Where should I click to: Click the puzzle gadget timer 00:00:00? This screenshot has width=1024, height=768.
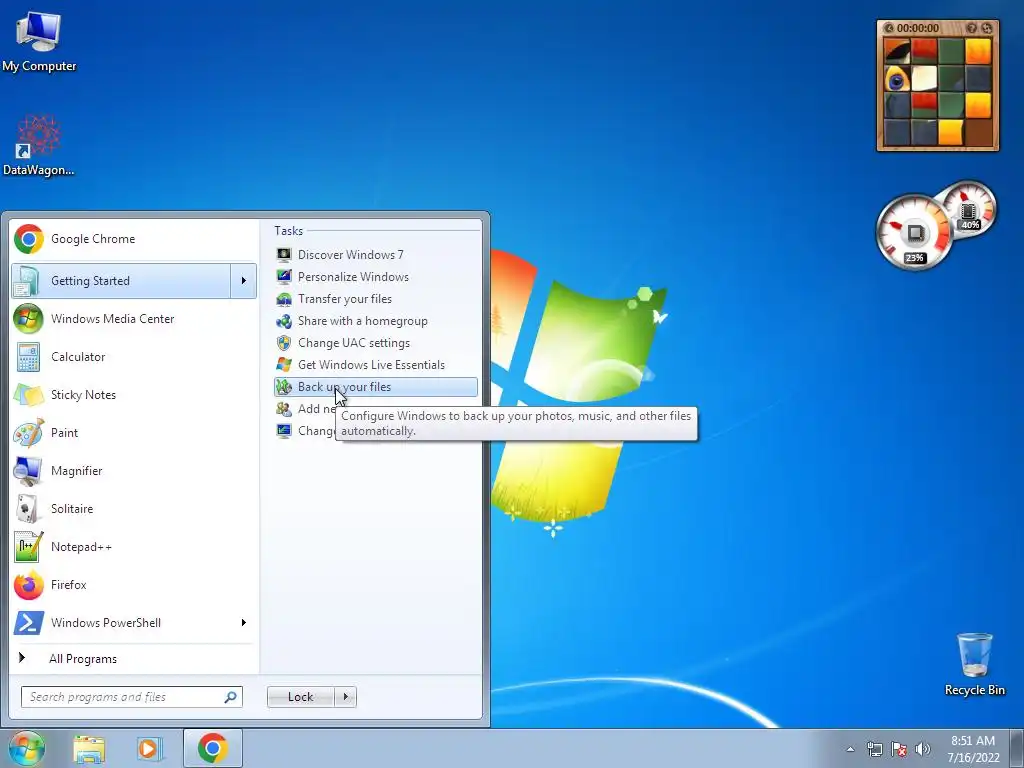[x=918, y=28]
